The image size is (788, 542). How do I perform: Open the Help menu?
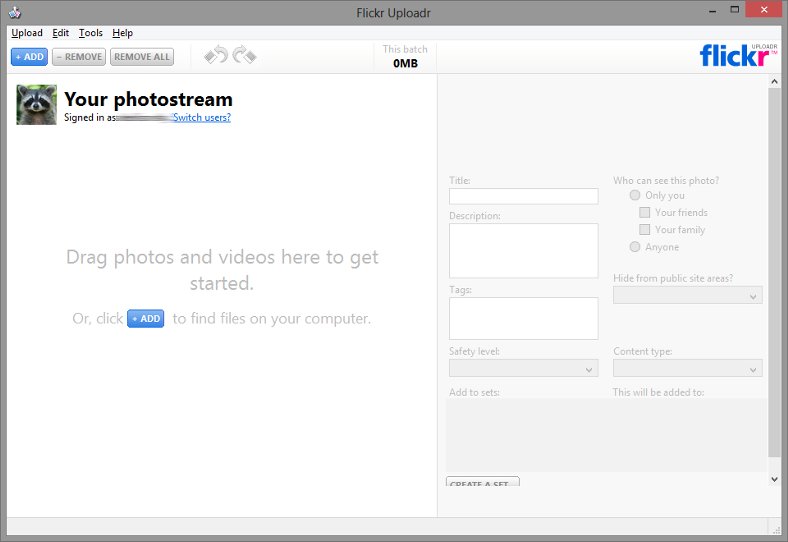122,33
